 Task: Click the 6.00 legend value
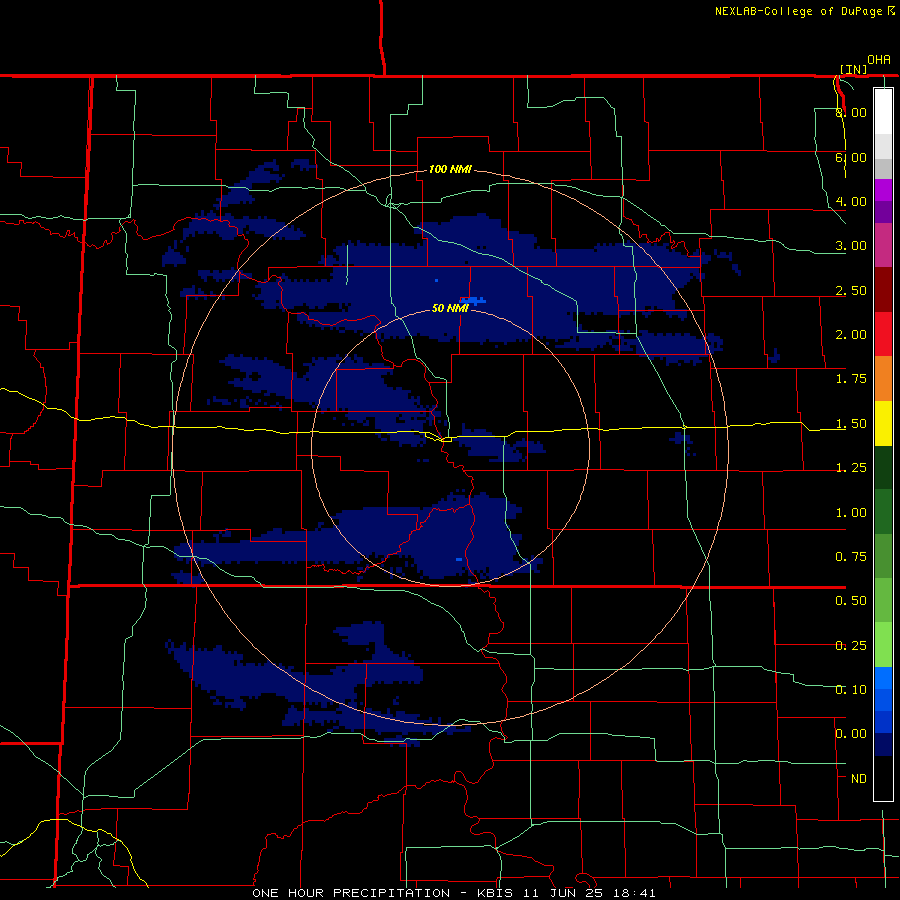point(851,157)
